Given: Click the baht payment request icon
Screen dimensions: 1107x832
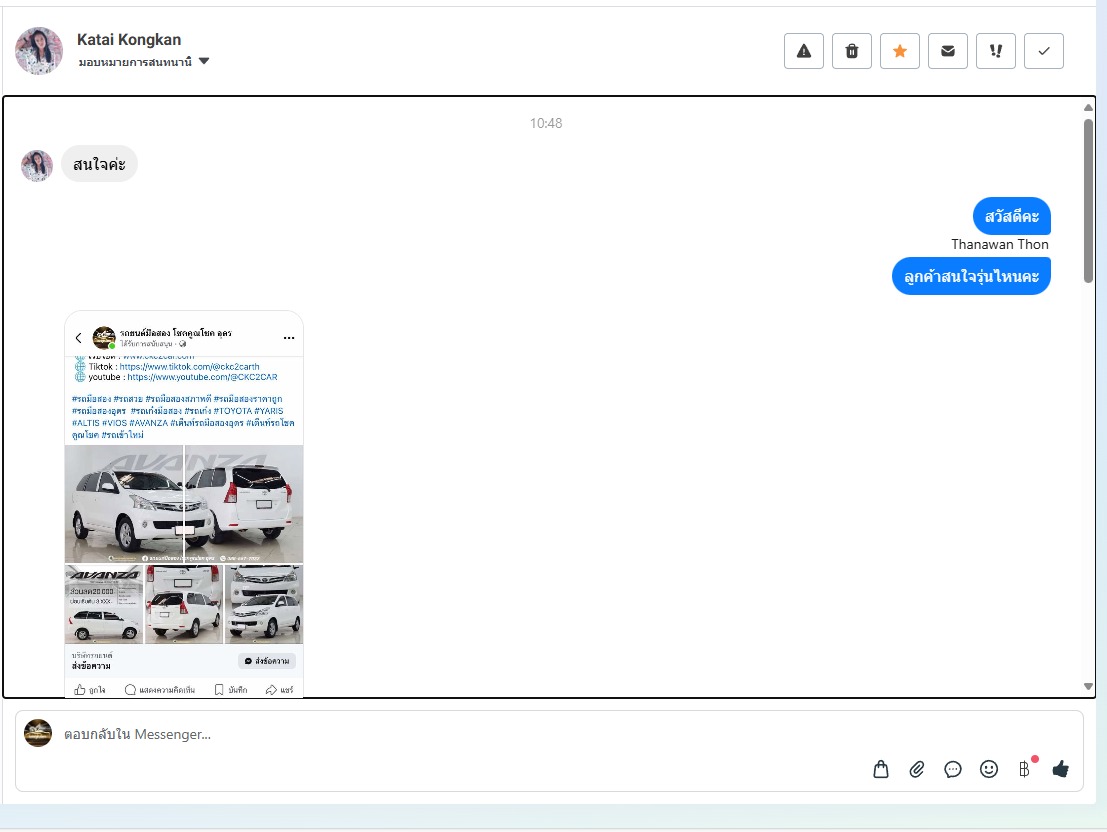Looking at the screenshot, I should tap(1024, 769).
